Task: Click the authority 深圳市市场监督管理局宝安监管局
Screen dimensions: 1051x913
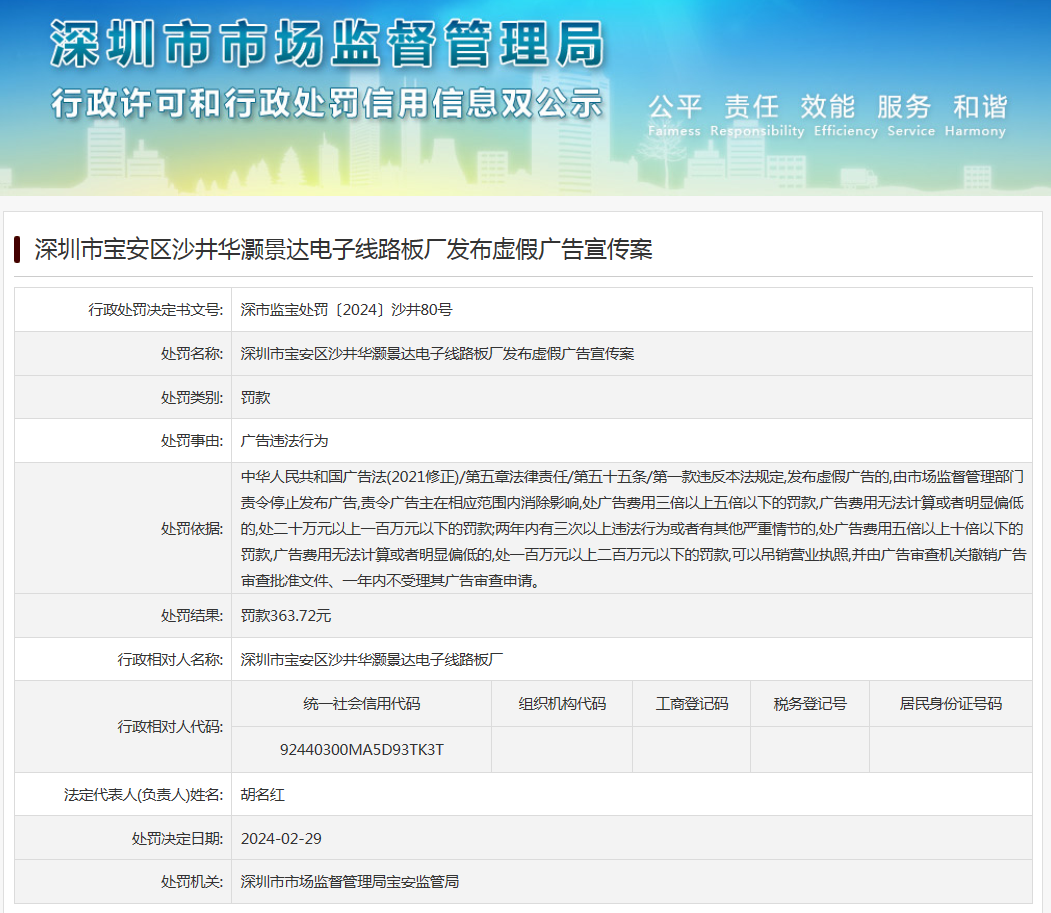Action: (350, 882)
